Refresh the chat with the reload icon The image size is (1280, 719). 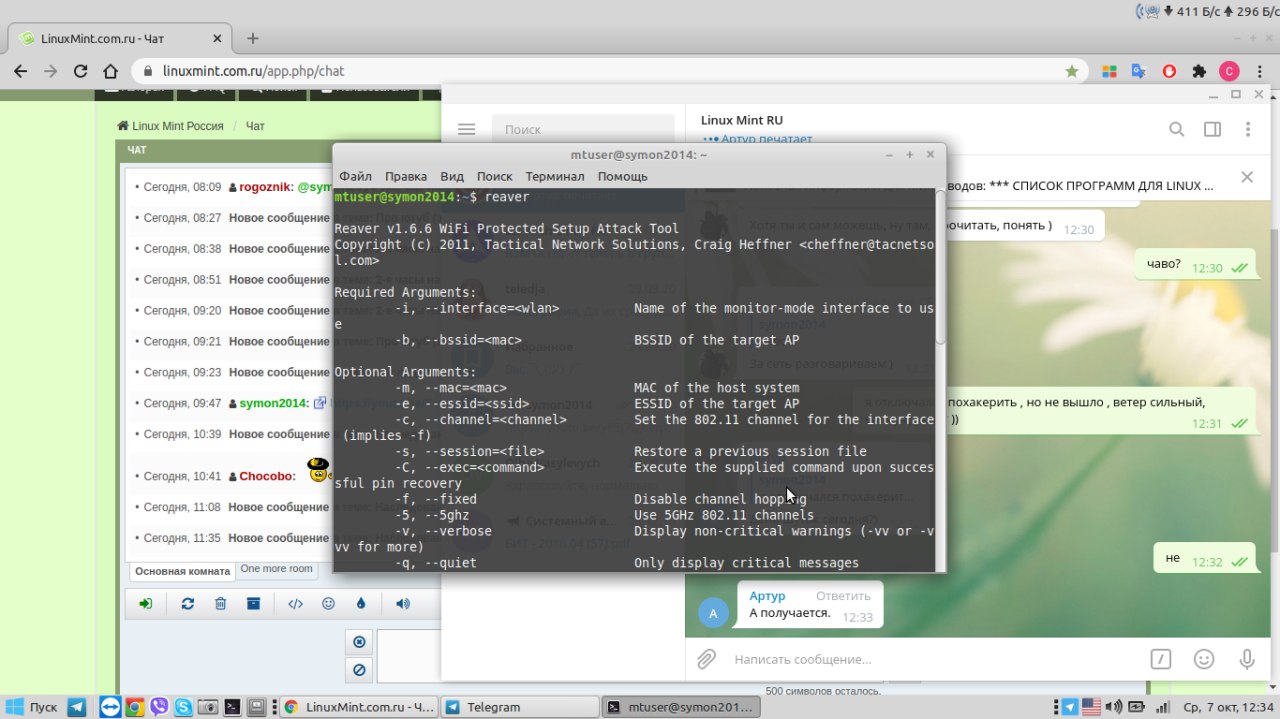[187, 604]
